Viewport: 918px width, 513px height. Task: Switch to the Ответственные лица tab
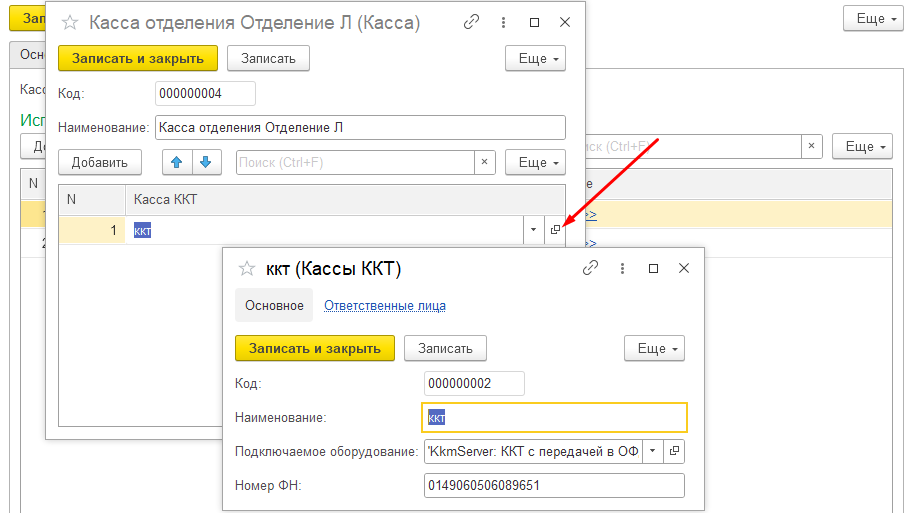(x=385, y=306)
